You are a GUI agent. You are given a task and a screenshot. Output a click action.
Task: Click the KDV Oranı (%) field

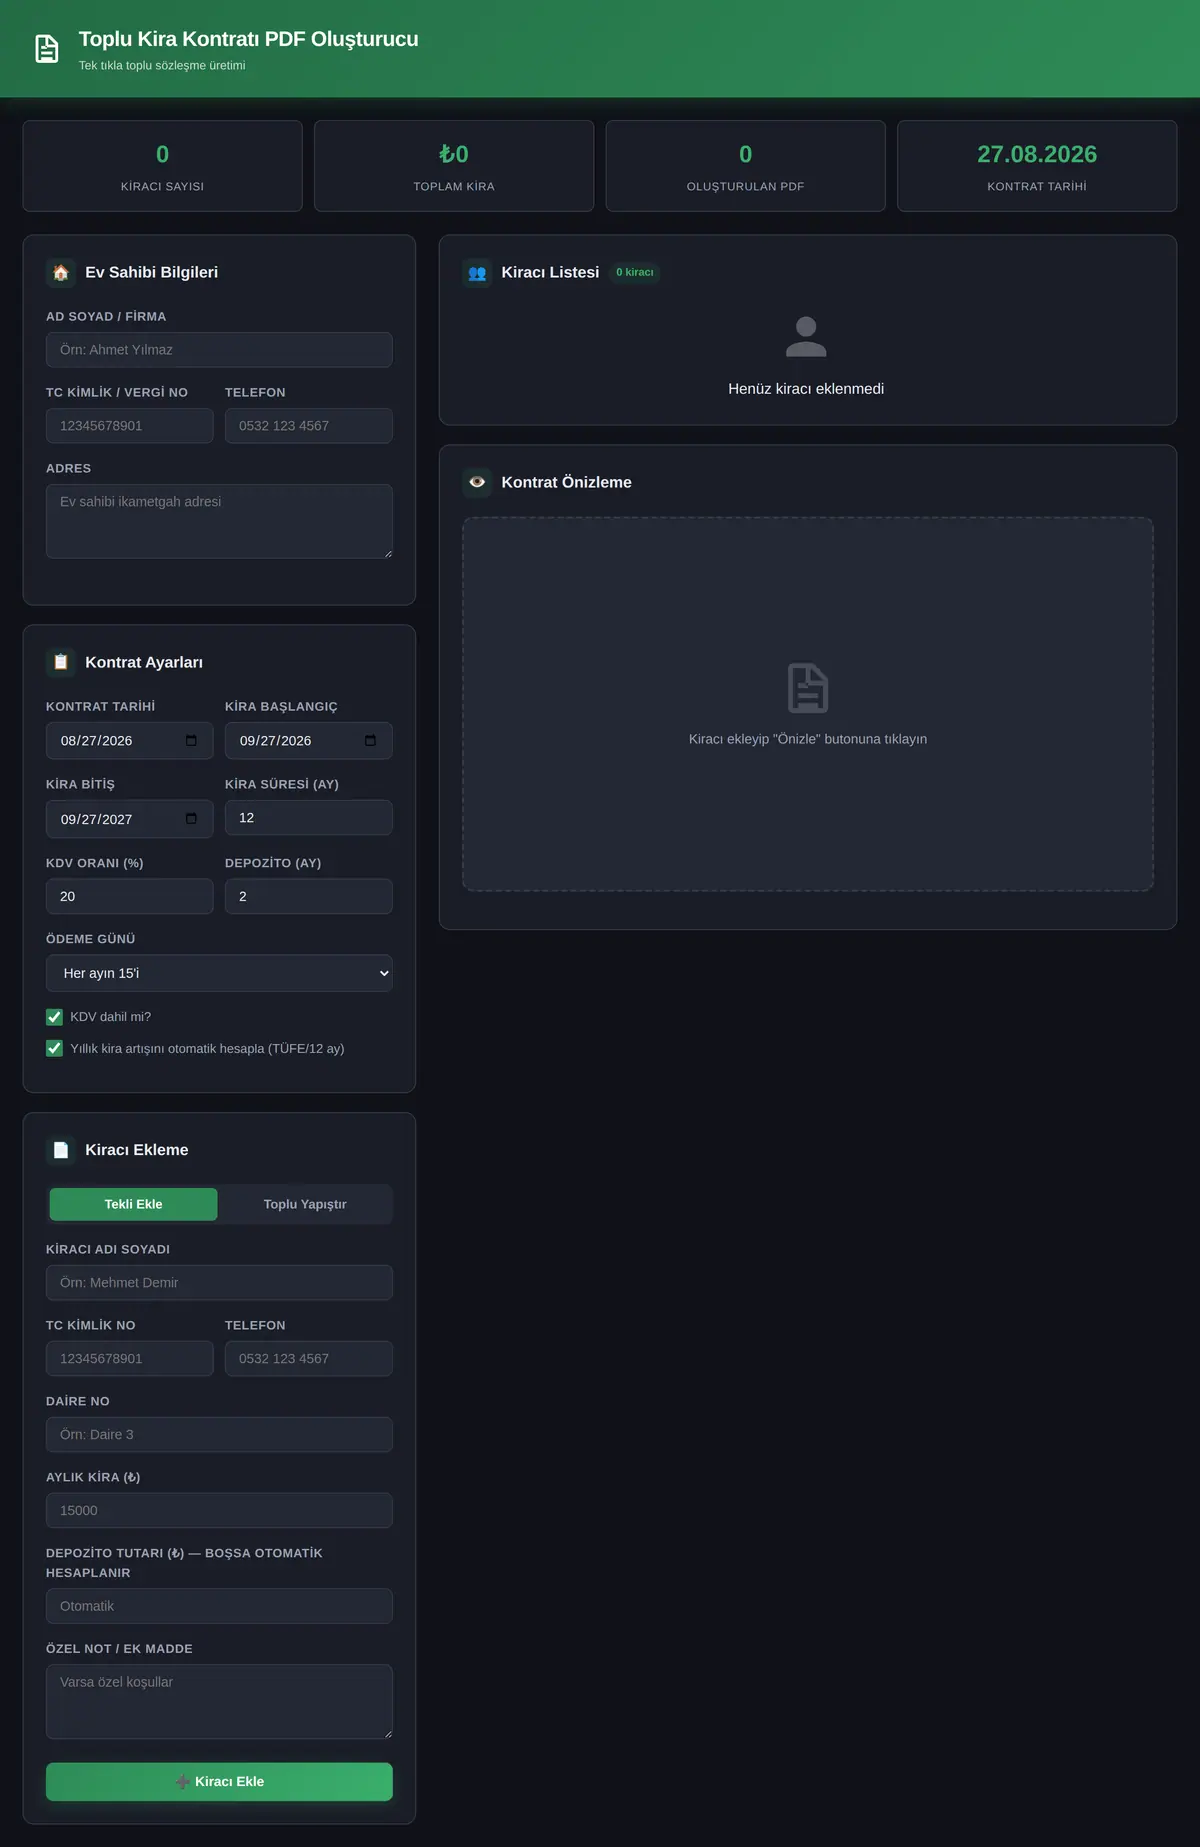130,896
